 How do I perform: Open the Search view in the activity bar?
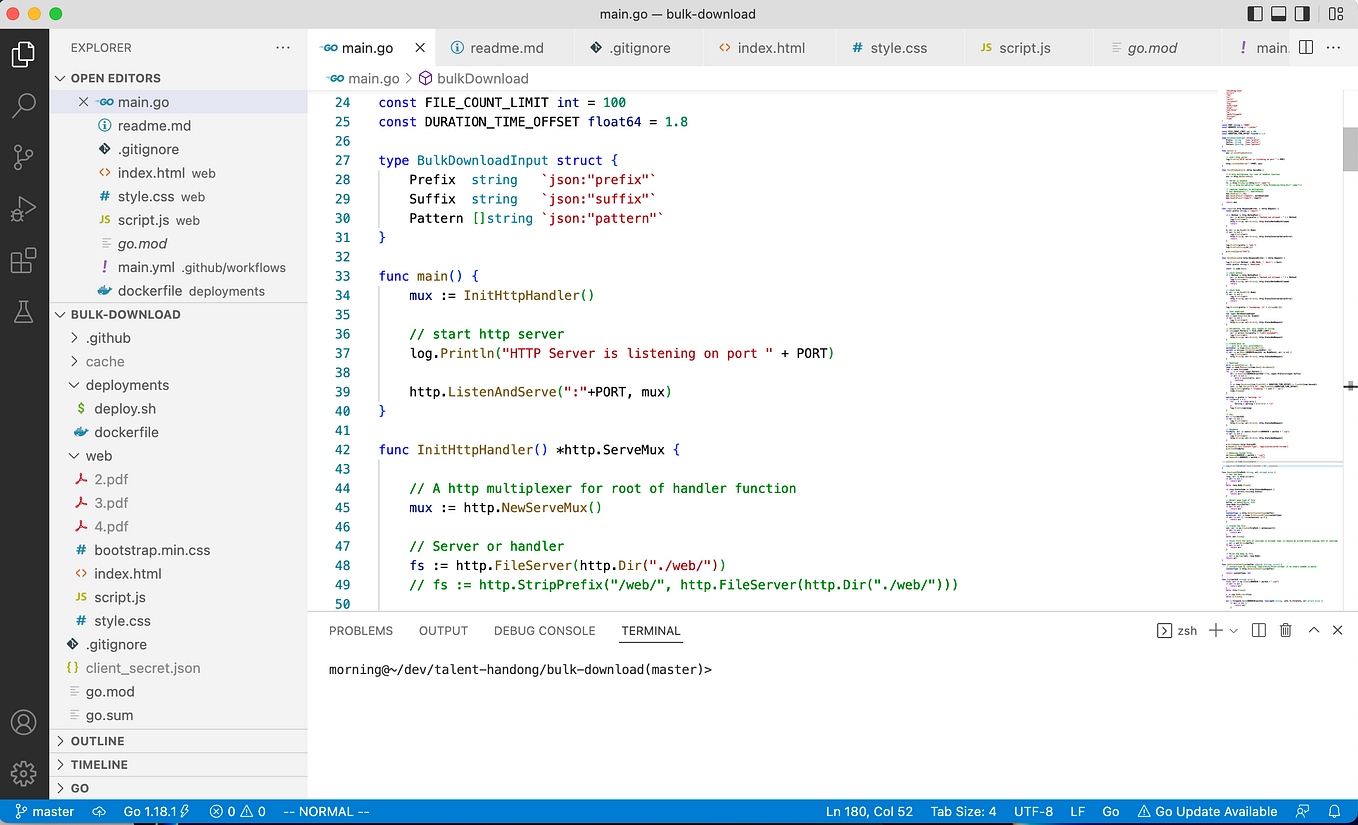point(24,105)
